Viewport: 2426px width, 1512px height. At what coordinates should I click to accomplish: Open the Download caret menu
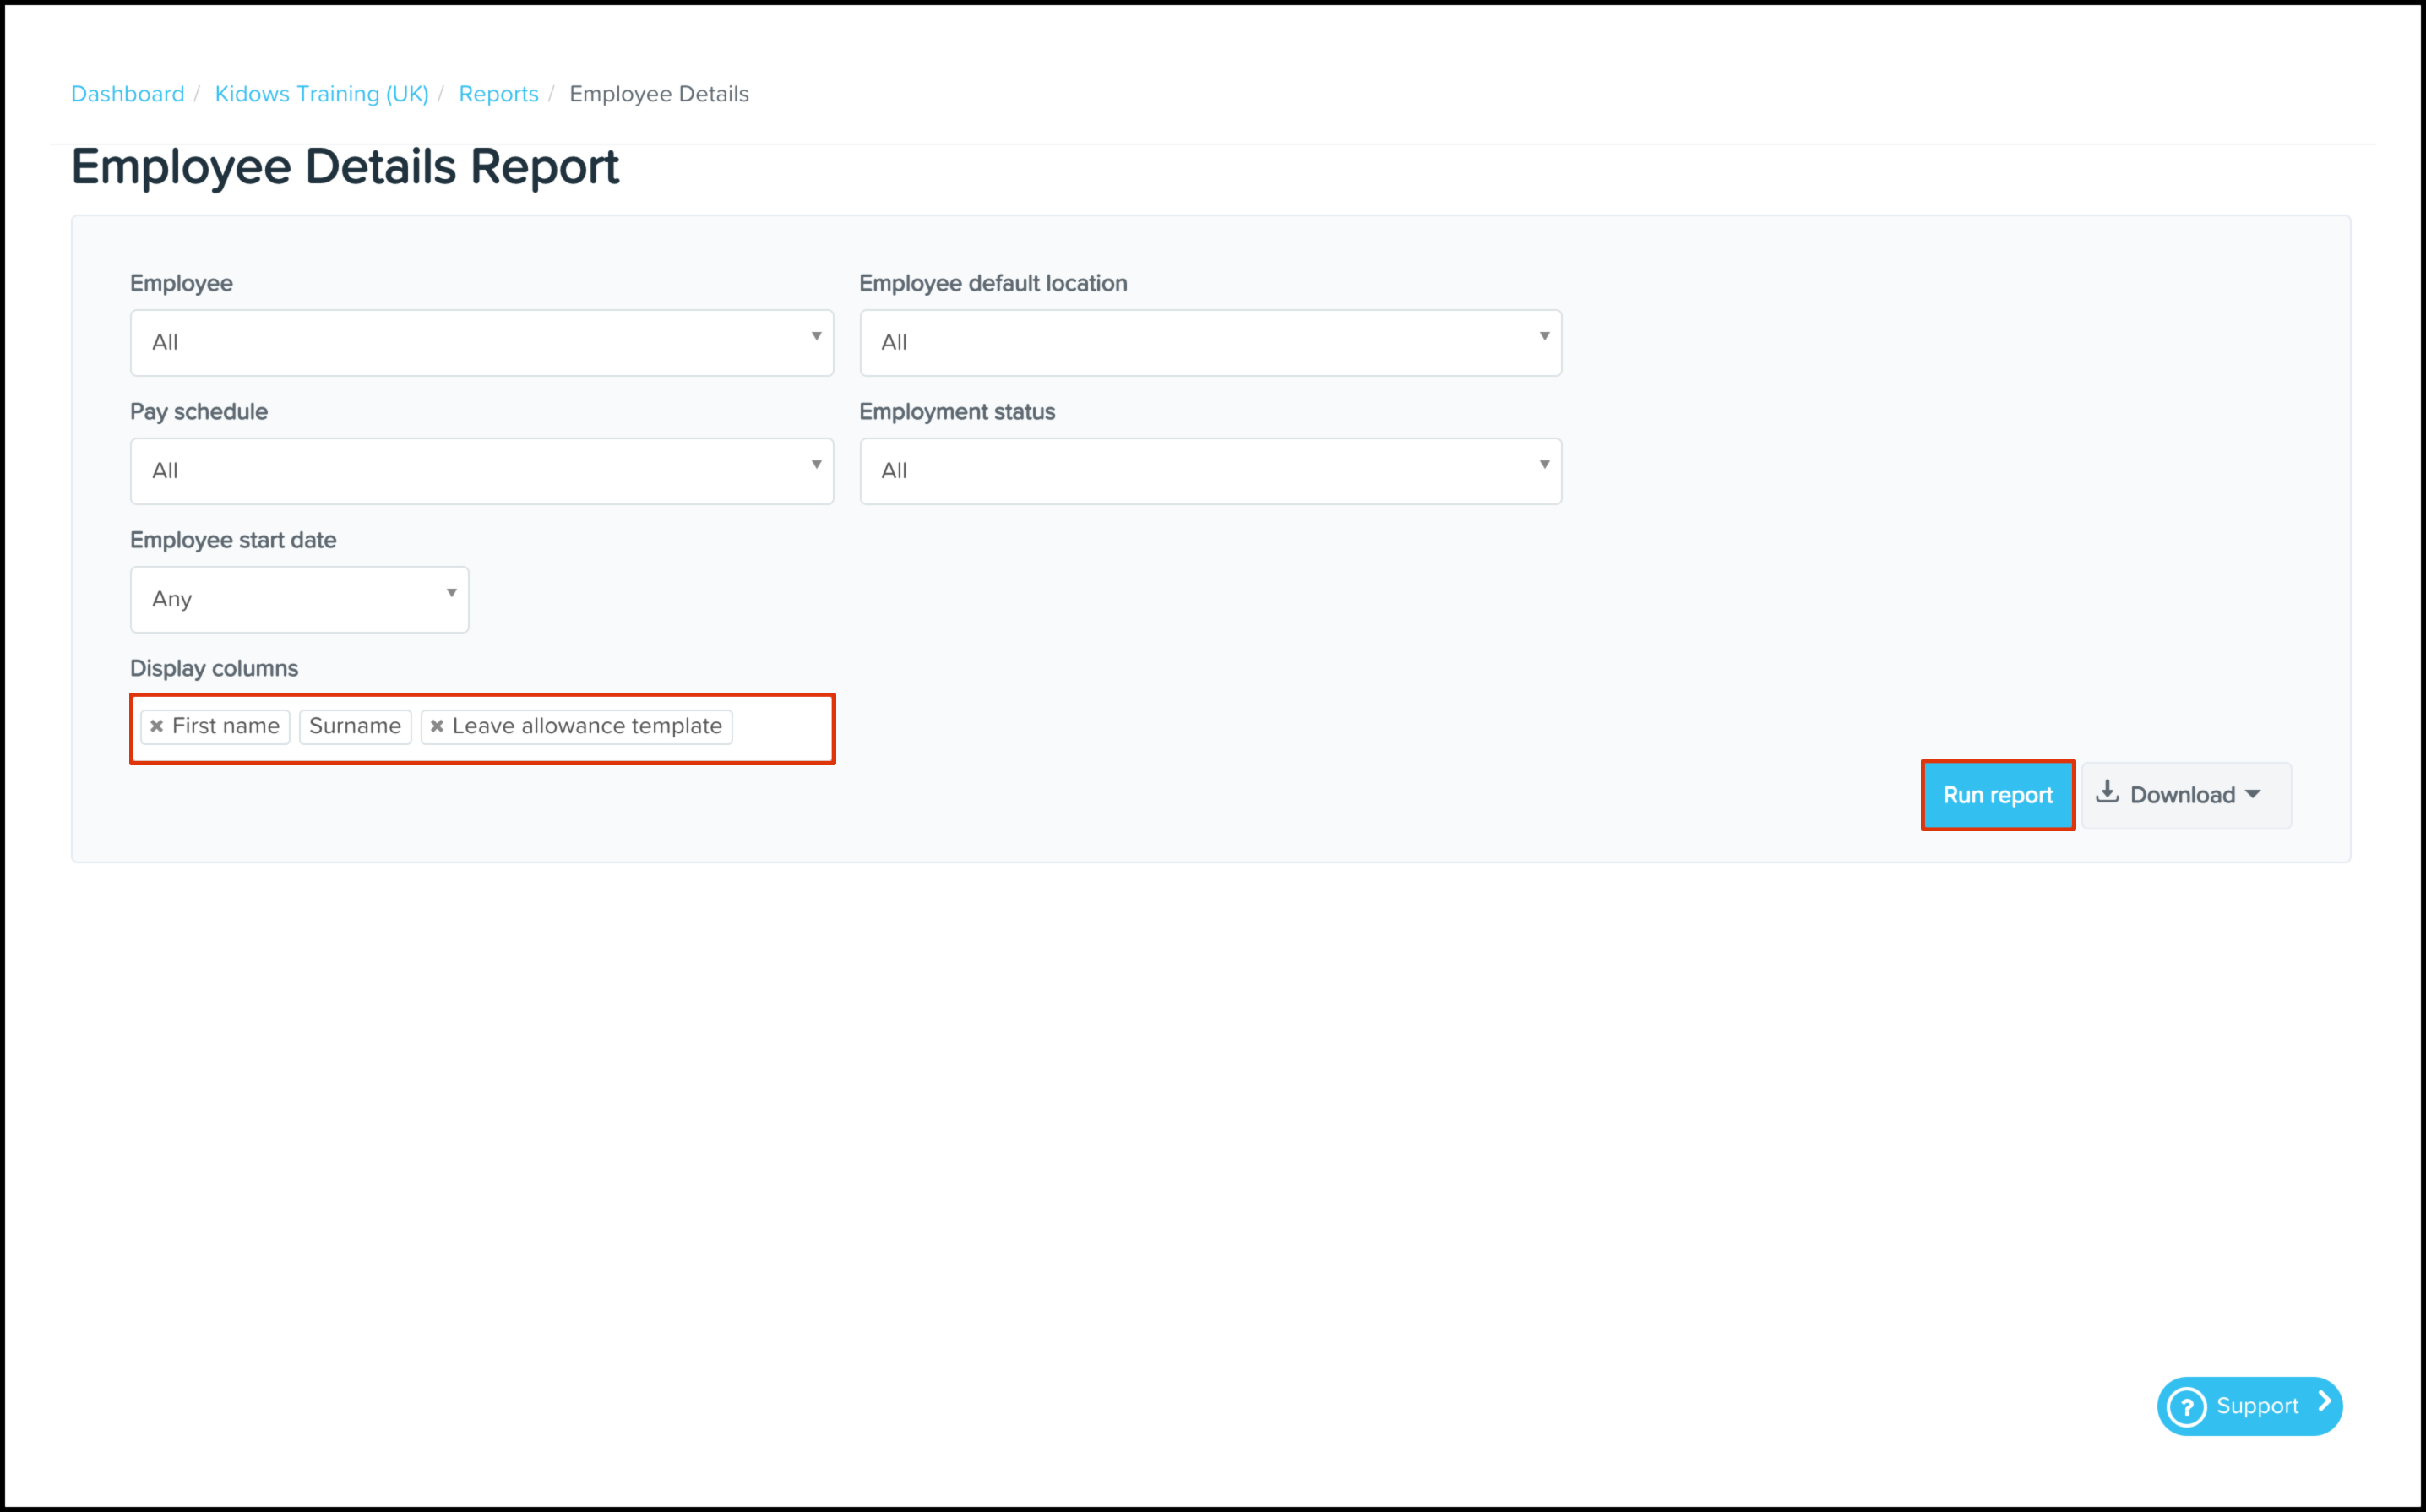(x=2252, y=794)
